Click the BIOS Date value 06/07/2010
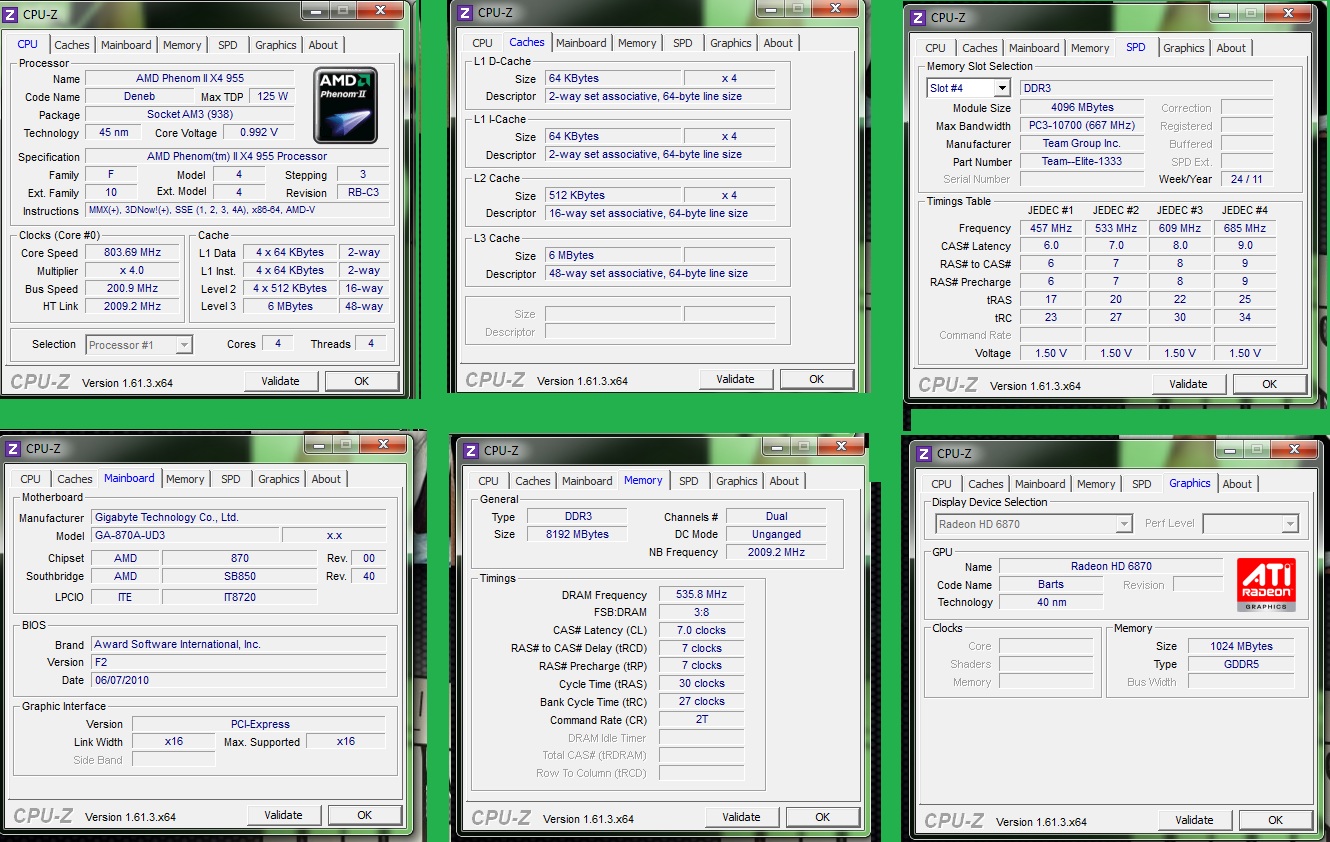Screen dimensions: 1330x842 click(x=238, y=680)
